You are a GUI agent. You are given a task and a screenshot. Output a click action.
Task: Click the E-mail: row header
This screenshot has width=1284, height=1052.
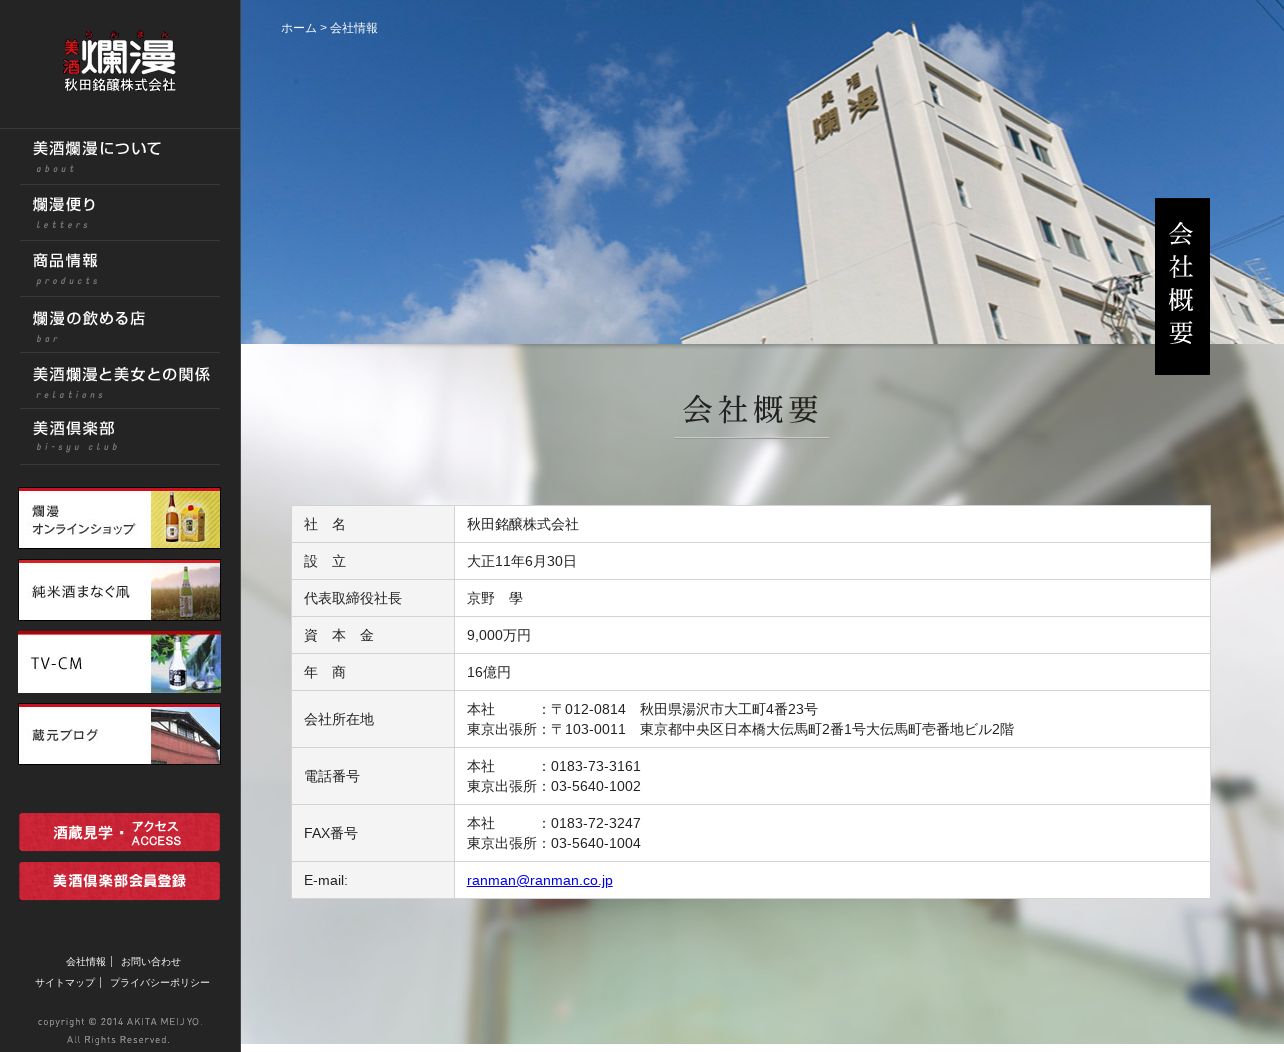tap(373, 880)
